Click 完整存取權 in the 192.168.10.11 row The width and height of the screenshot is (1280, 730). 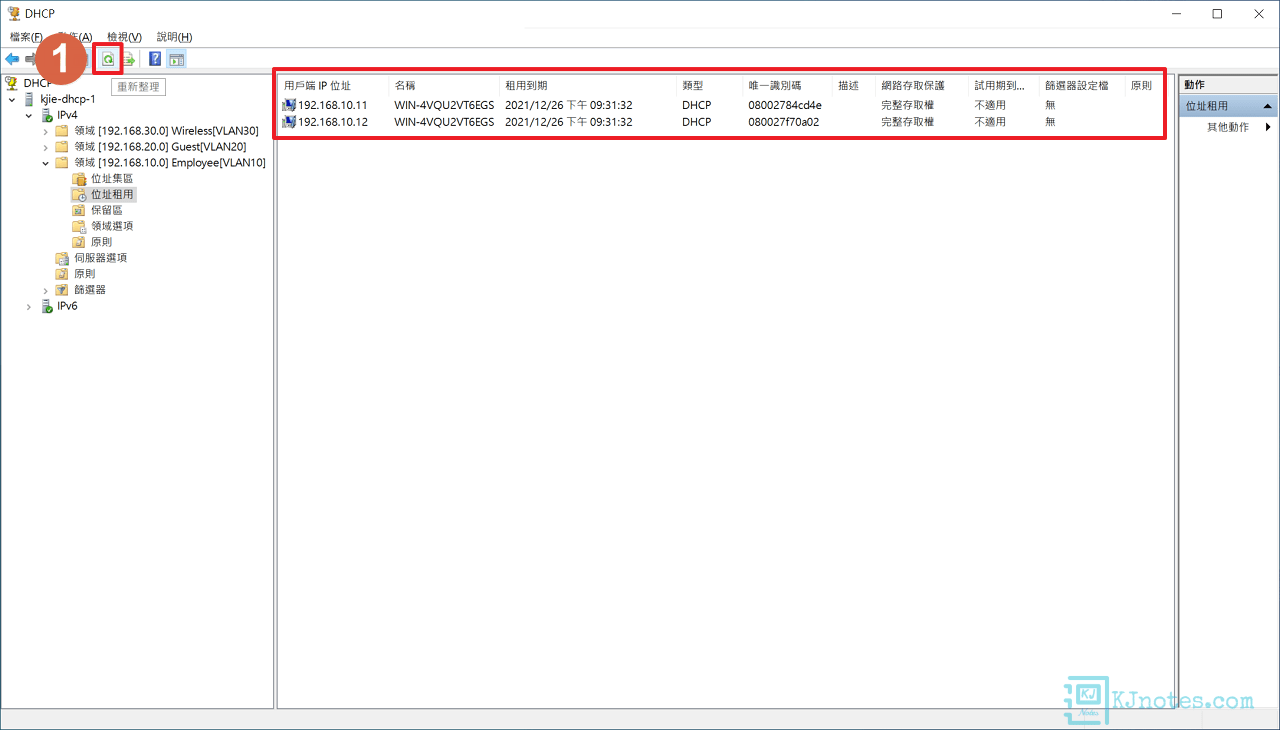point(907,105)
